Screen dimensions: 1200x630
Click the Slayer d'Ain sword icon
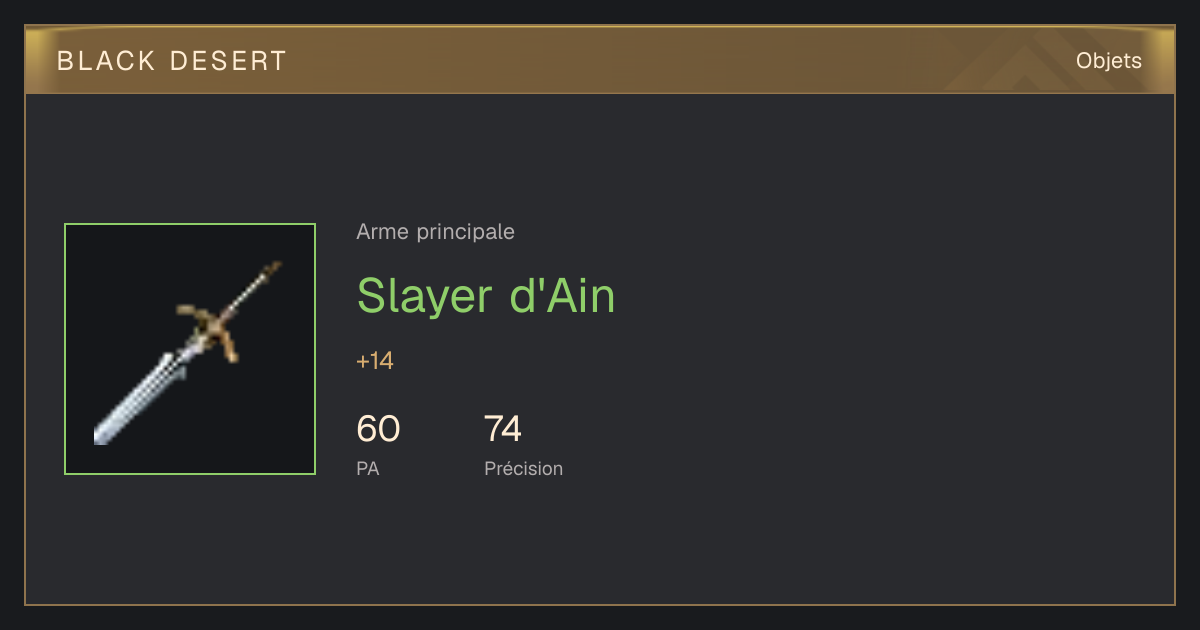tap(190, 349)
